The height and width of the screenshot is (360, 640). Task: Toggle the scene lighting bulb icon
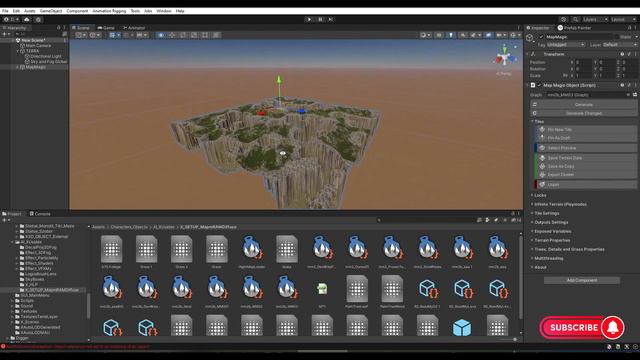pyautogui.click(x=451, y=35)
